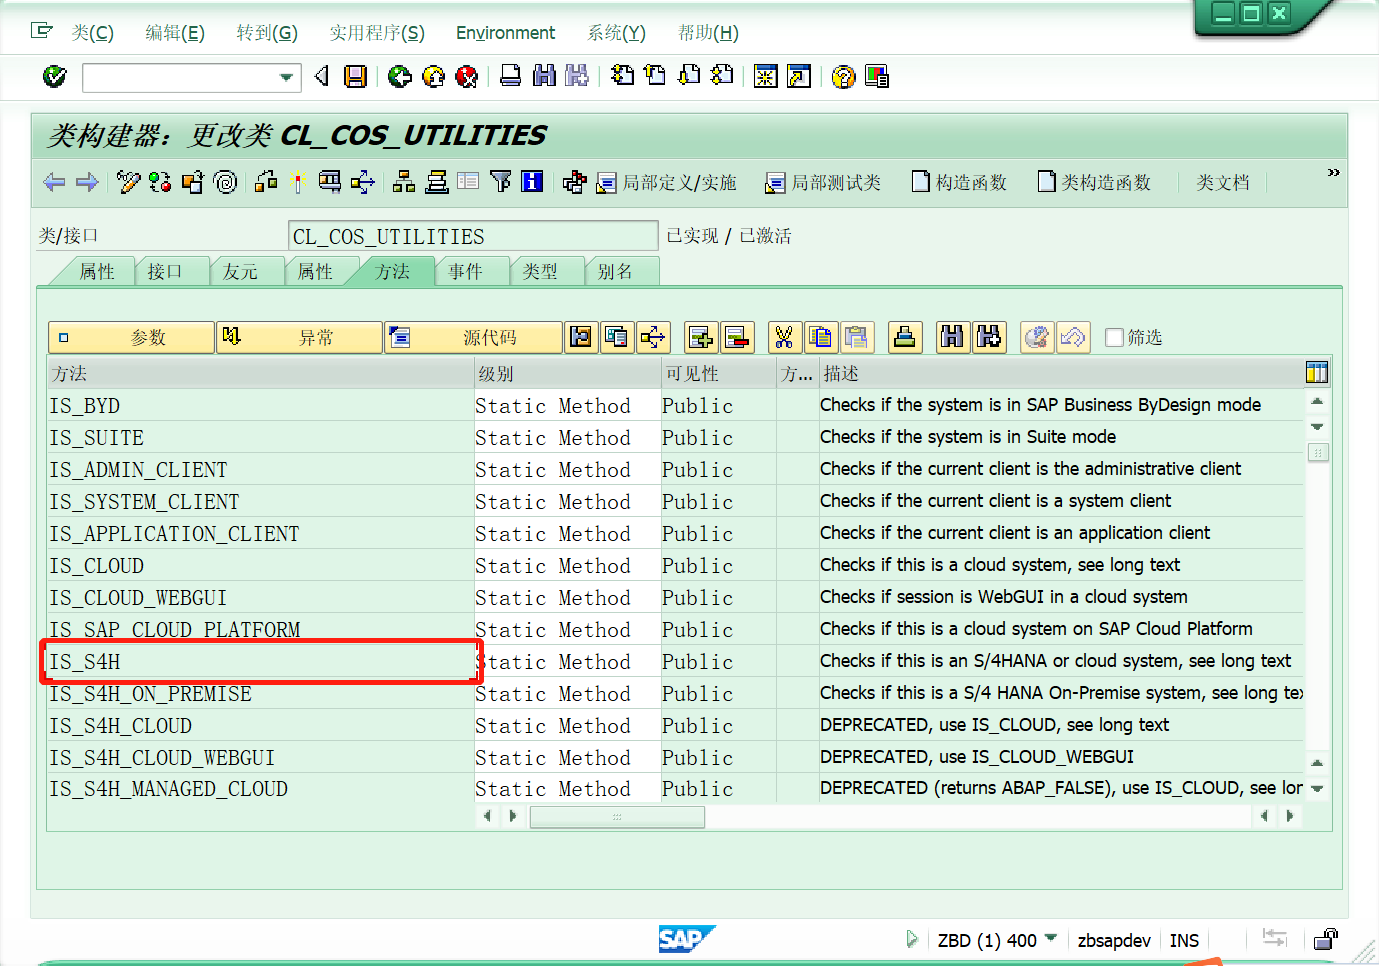Viewport: 1379px width, 966px height.
Task: Click the Save floppy disk icon
Action: click(355, 76)
